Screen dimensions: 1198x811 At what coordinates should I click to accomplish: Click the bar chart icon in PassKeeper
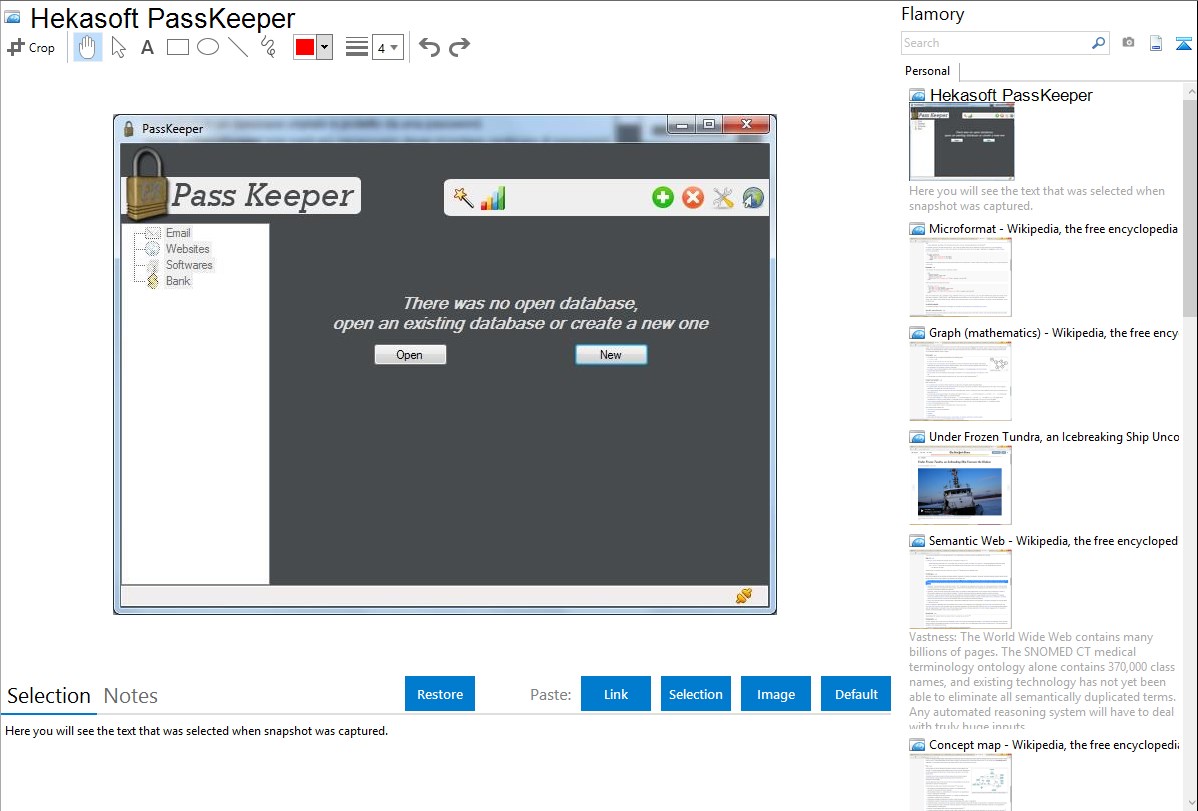493,197
